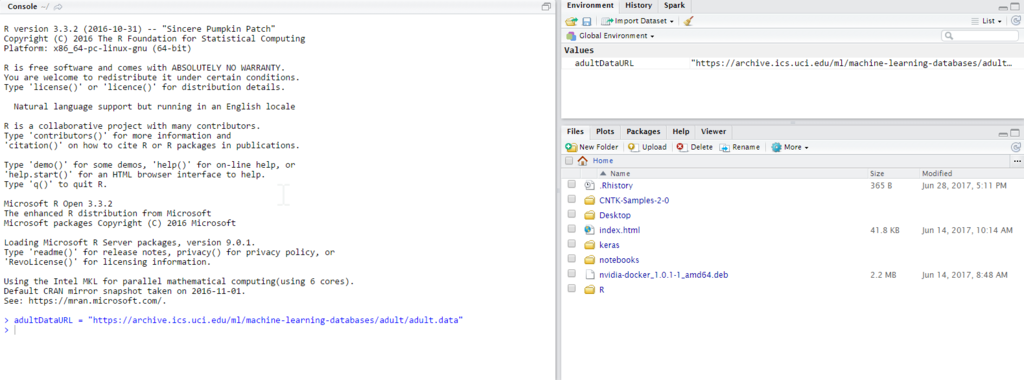Check the box for the R folder
This screenshot has height=380, width=1024.
tap(571, 289)
